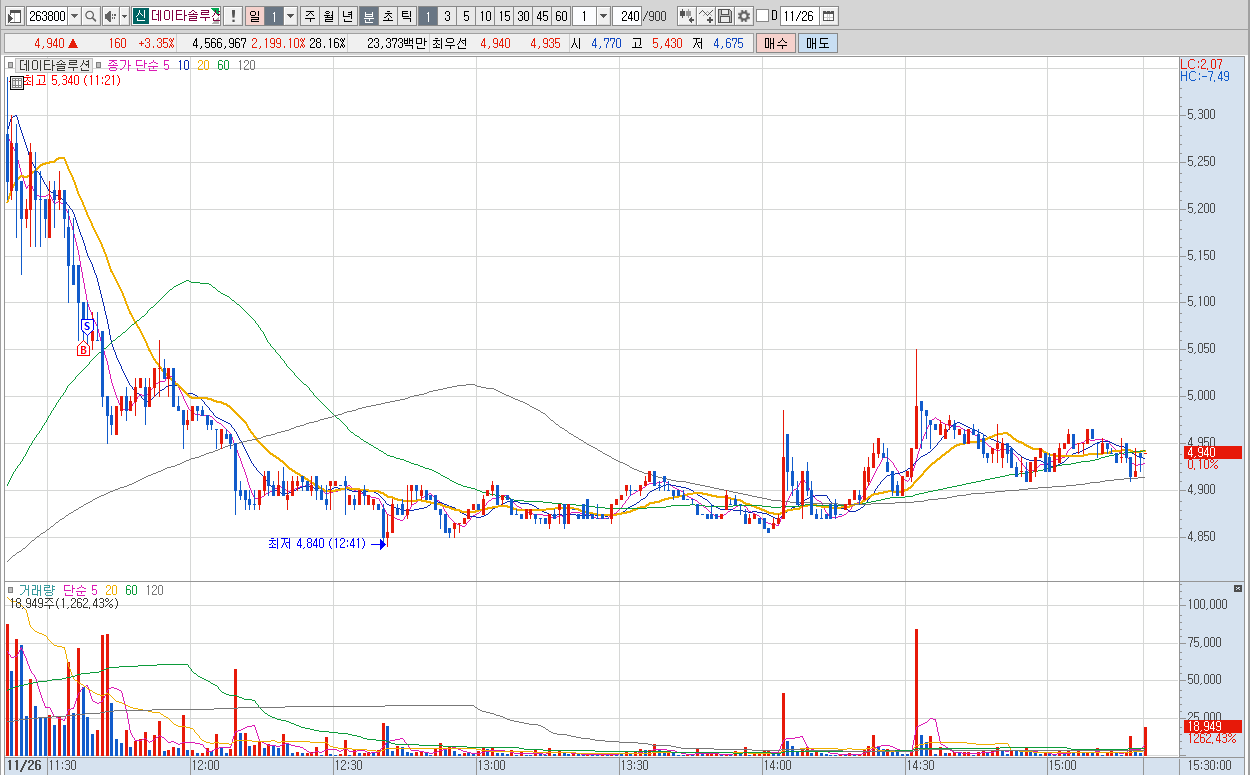Screen dimensions: 1250x775
Task: Click the 매수 buy button
Action: [774, 43]
